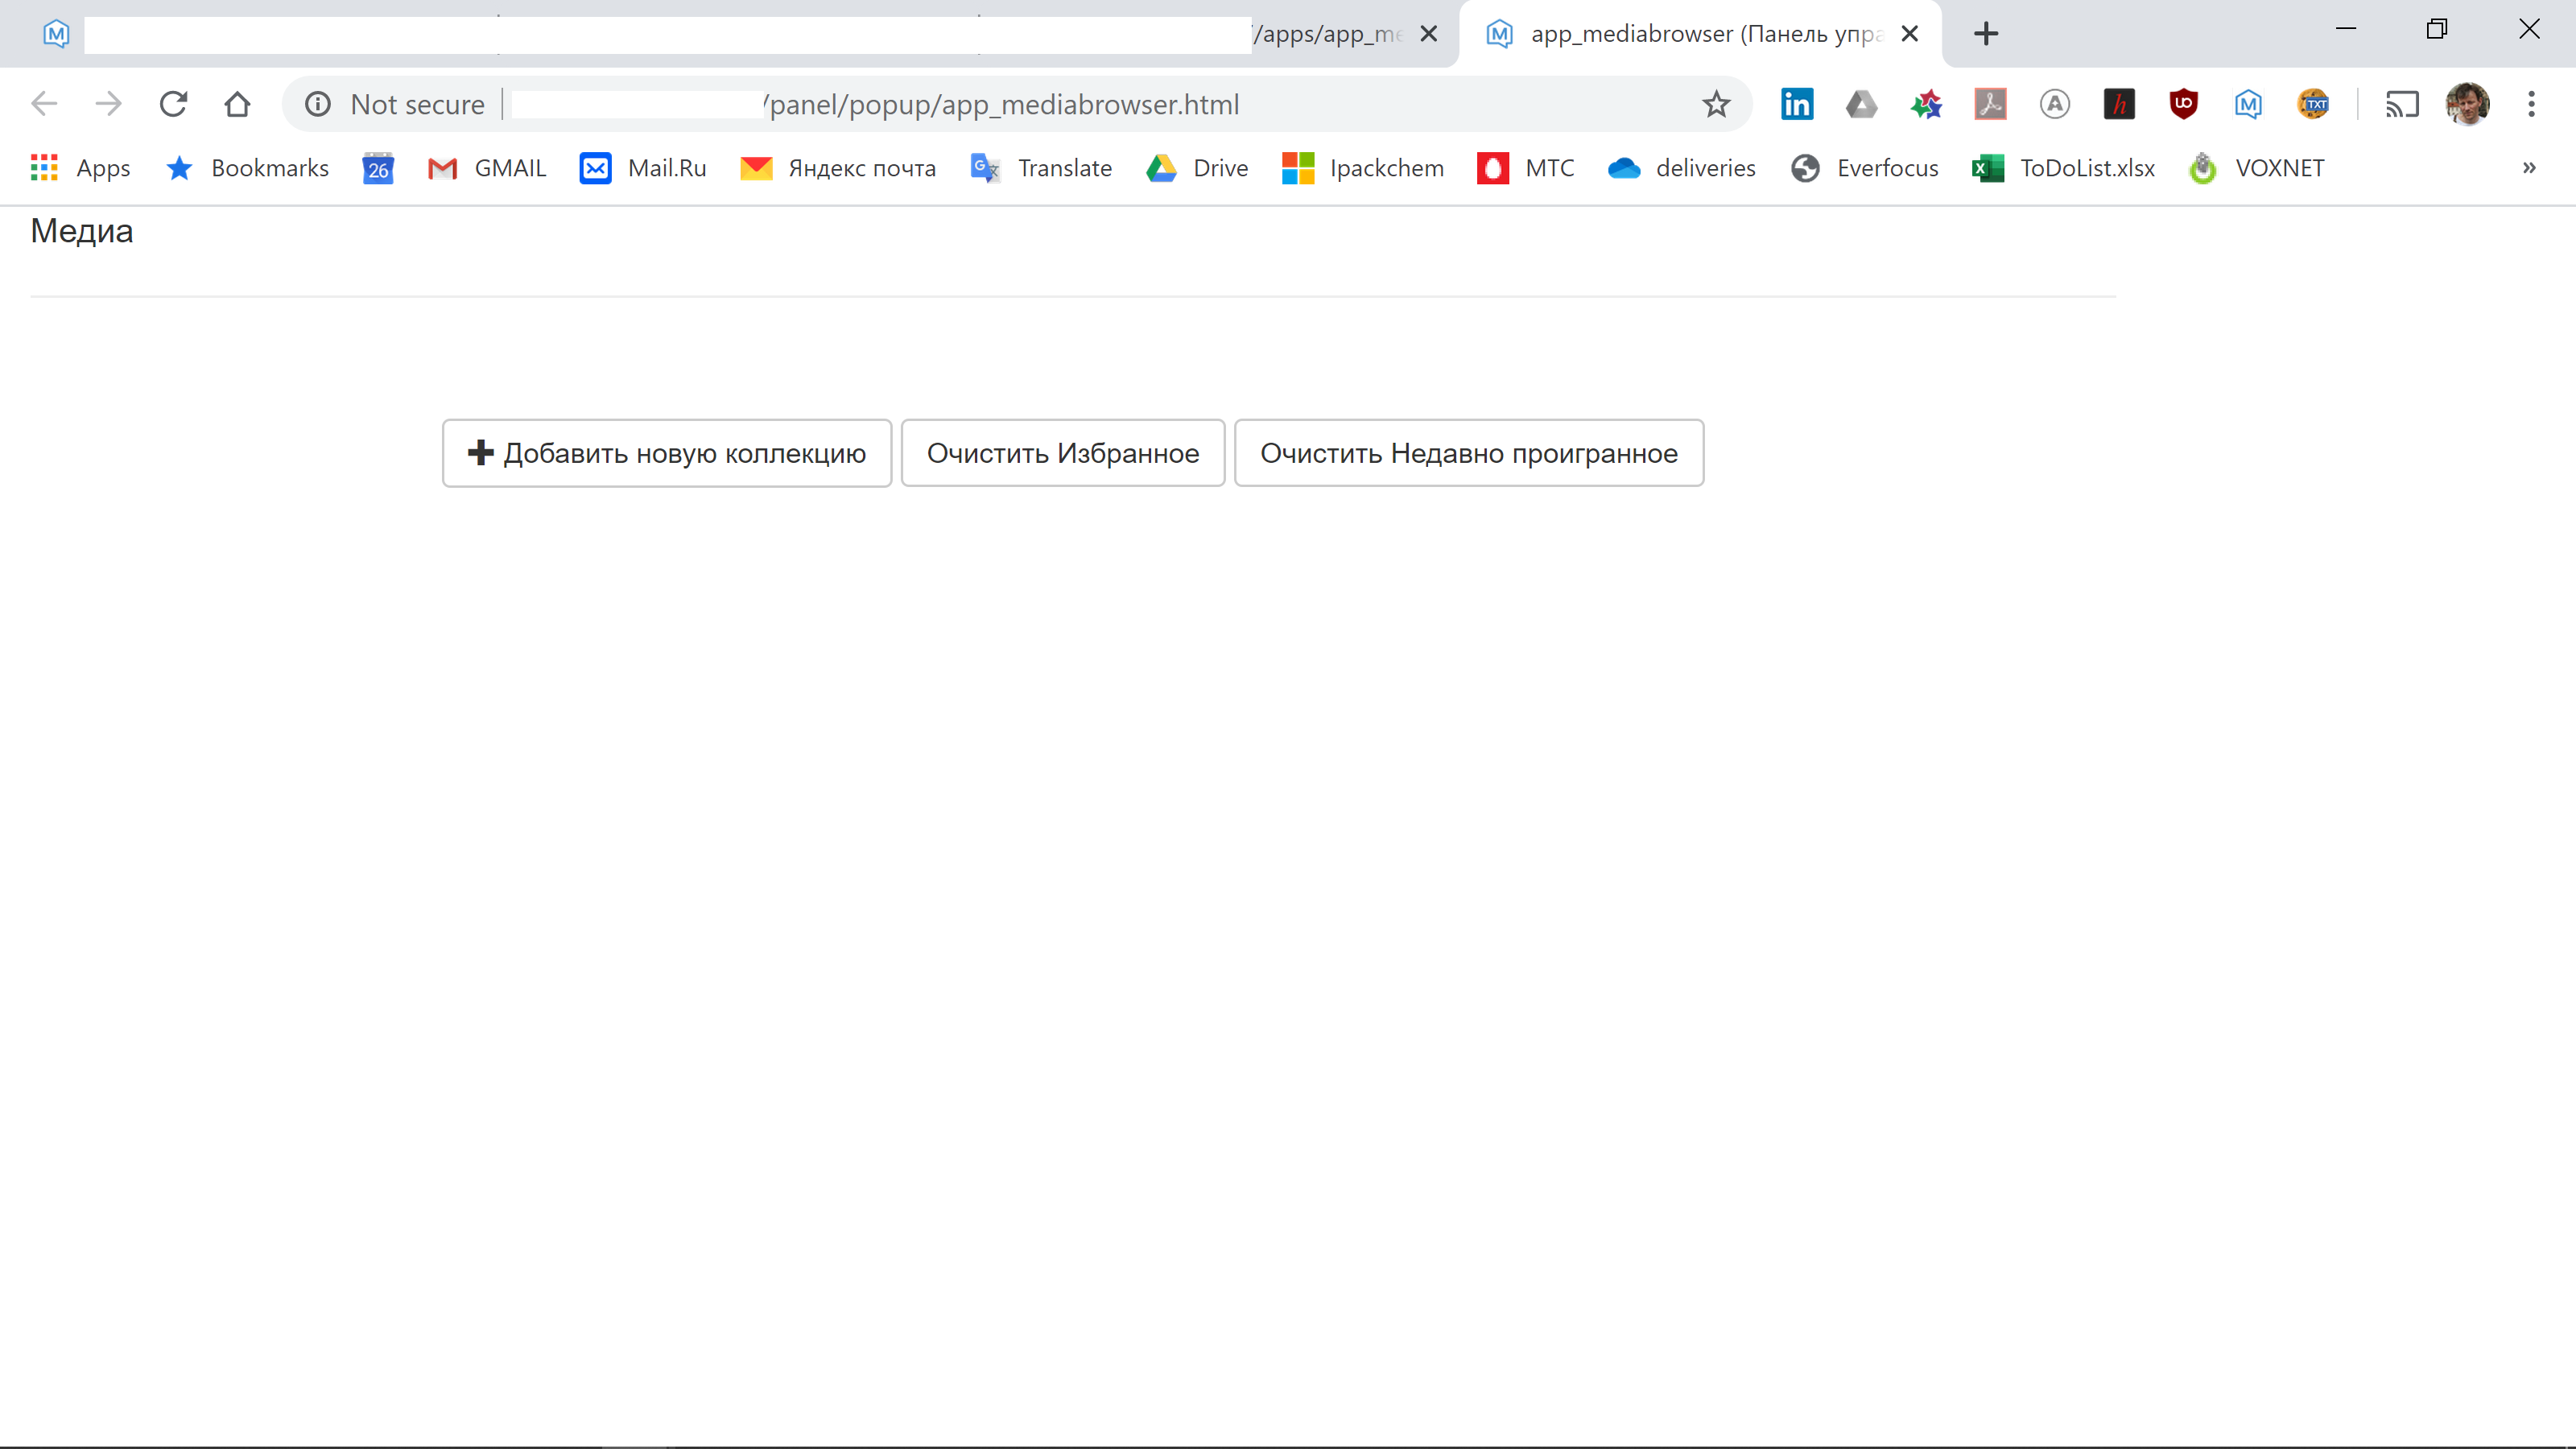The width and height of the screenshot is (2576, 1449).
Task: Open the Translate bookmark
Action: (1041, 168)
